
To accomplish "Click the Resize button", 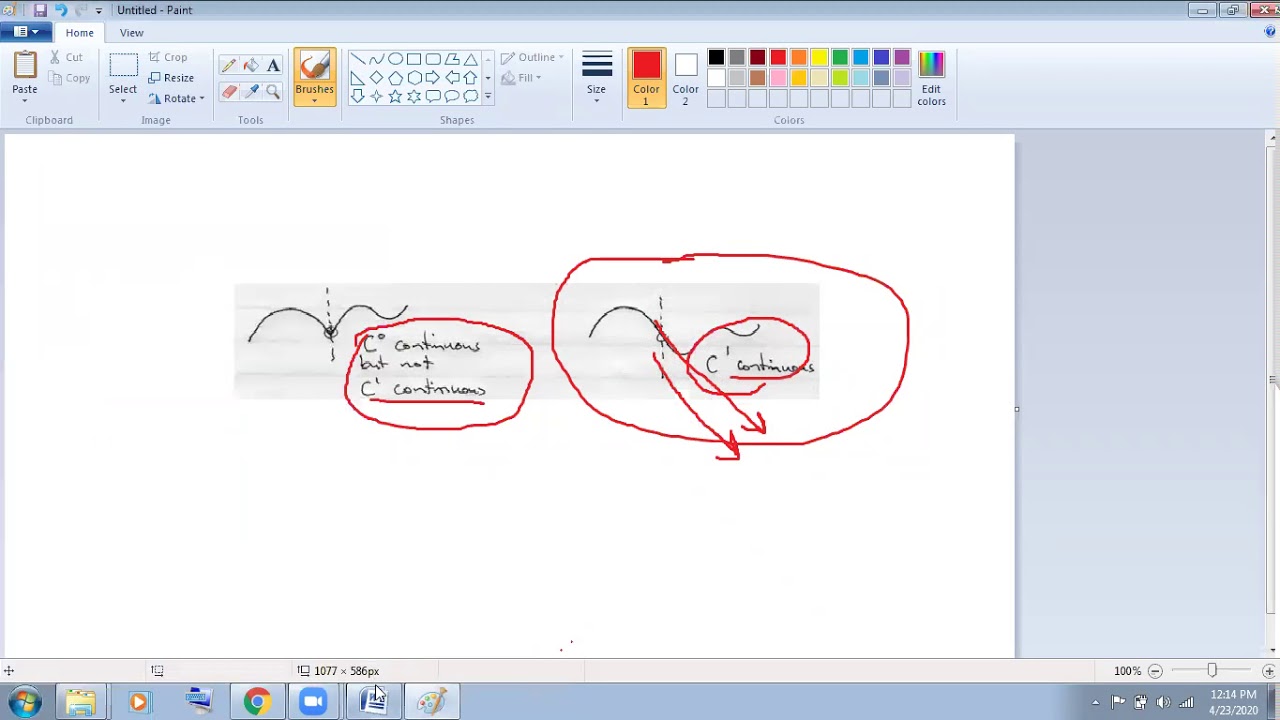I will pyautogui.click(x=171, y=78).
